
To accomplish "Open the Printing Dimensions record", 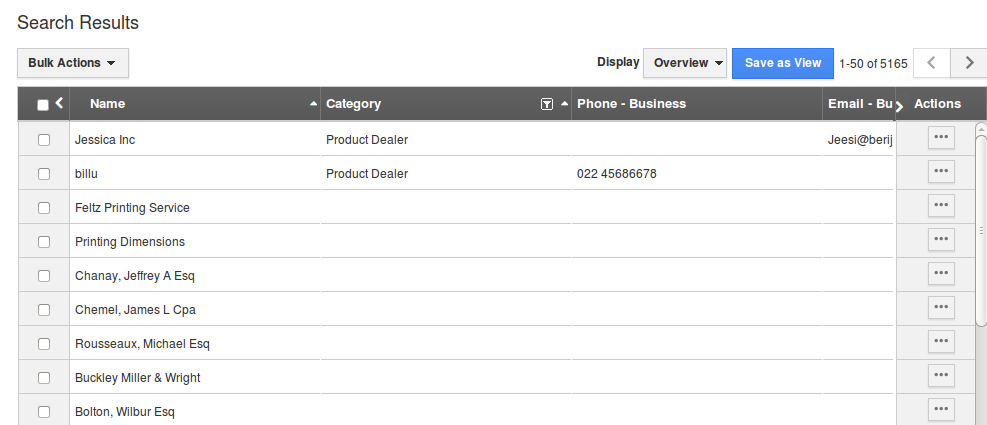I will click(130, 242).
